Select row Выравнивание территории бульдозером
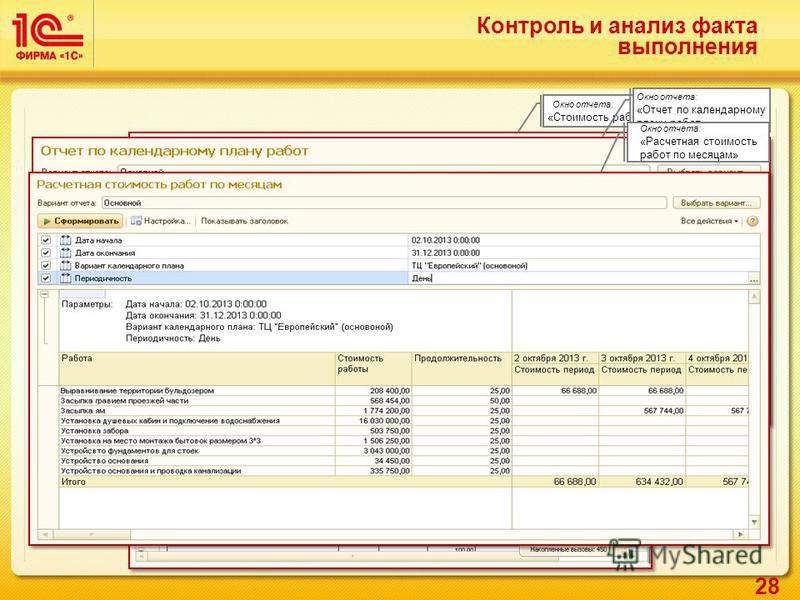Viewport: 800px width, 600px height. [x=137, y=391]
